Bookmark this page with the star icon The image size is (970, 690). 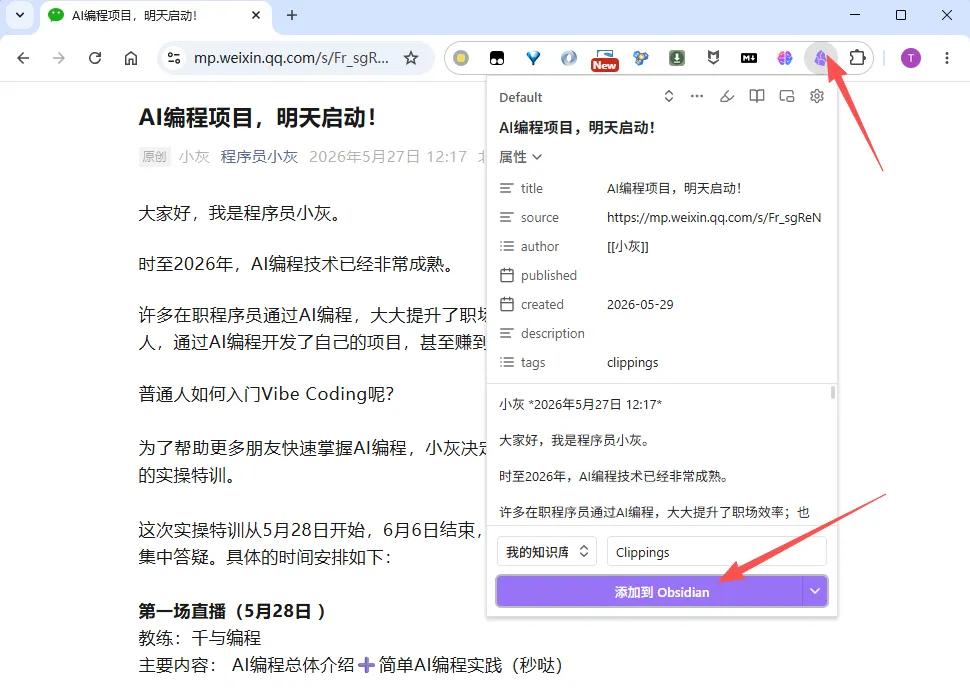(x=411, y=58)
